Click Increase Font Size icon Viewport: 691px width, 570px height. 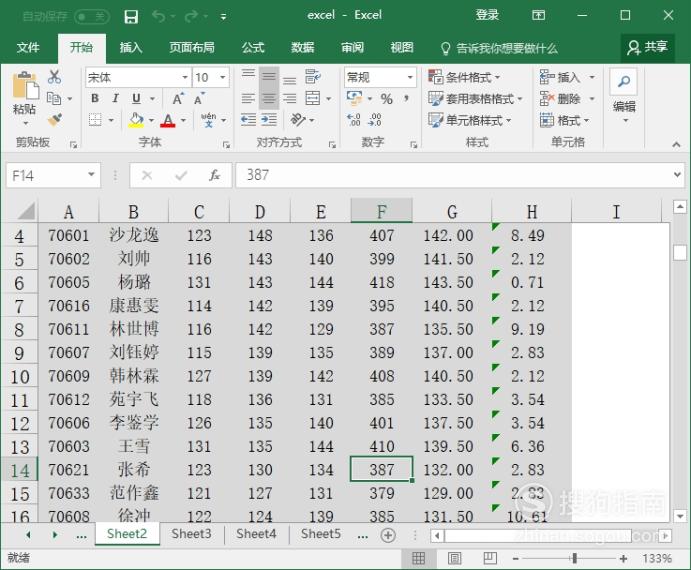tap(178, 99)
